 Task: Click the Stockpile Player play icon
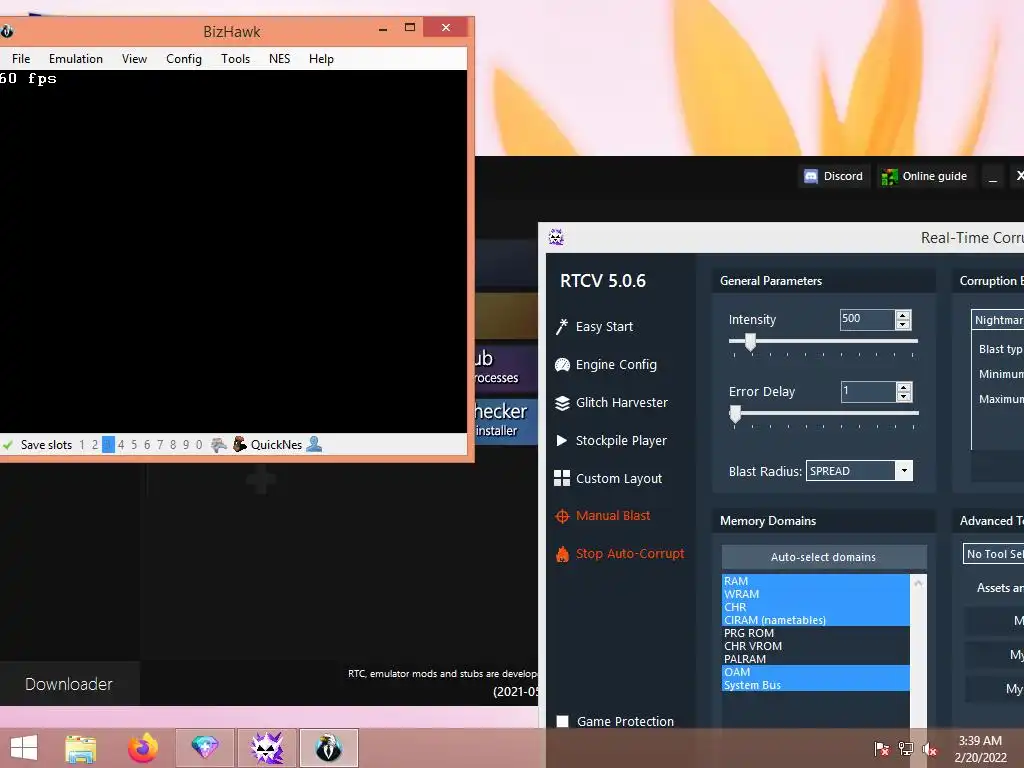(562, 440)
